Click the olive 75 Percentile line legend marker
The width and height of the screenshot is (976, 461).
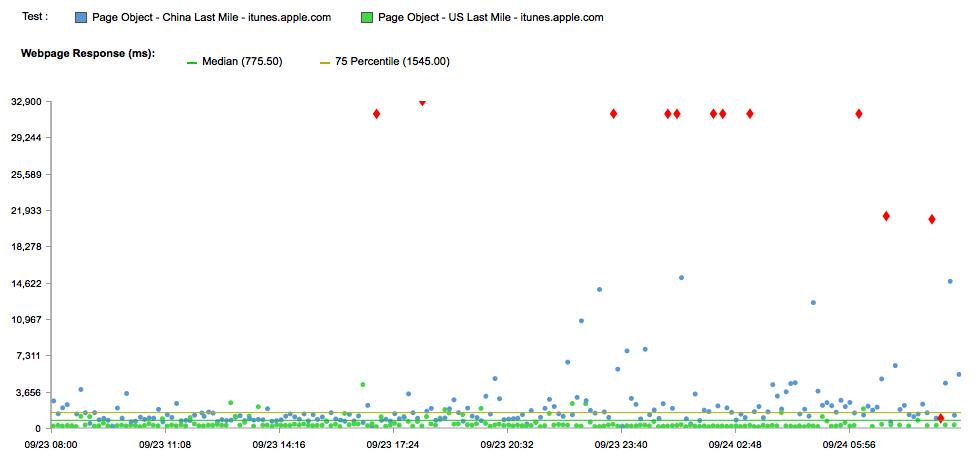(325, 62)
